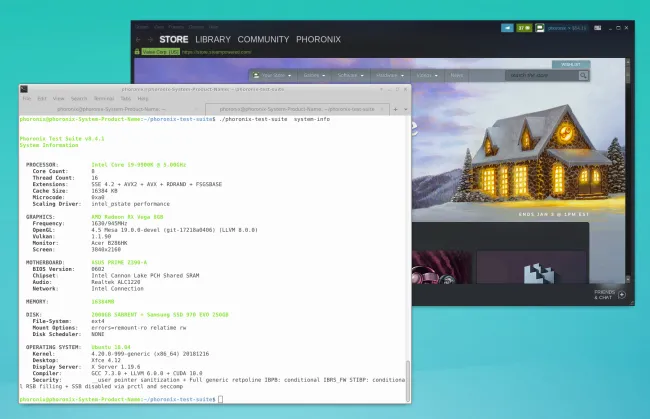Click the terminal vertical scrollbar
Screen dimensions: 650x419
(408, 380)
